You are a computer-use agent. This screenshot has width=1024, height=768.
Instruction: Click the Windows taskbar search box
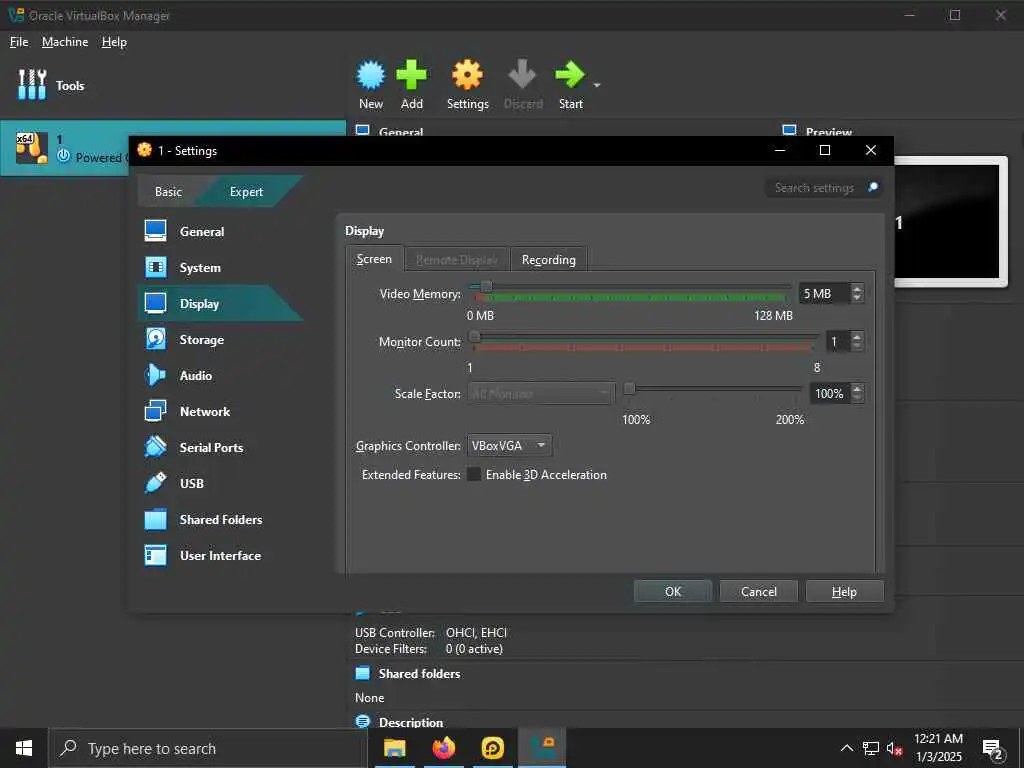click(x=208, y=748)
